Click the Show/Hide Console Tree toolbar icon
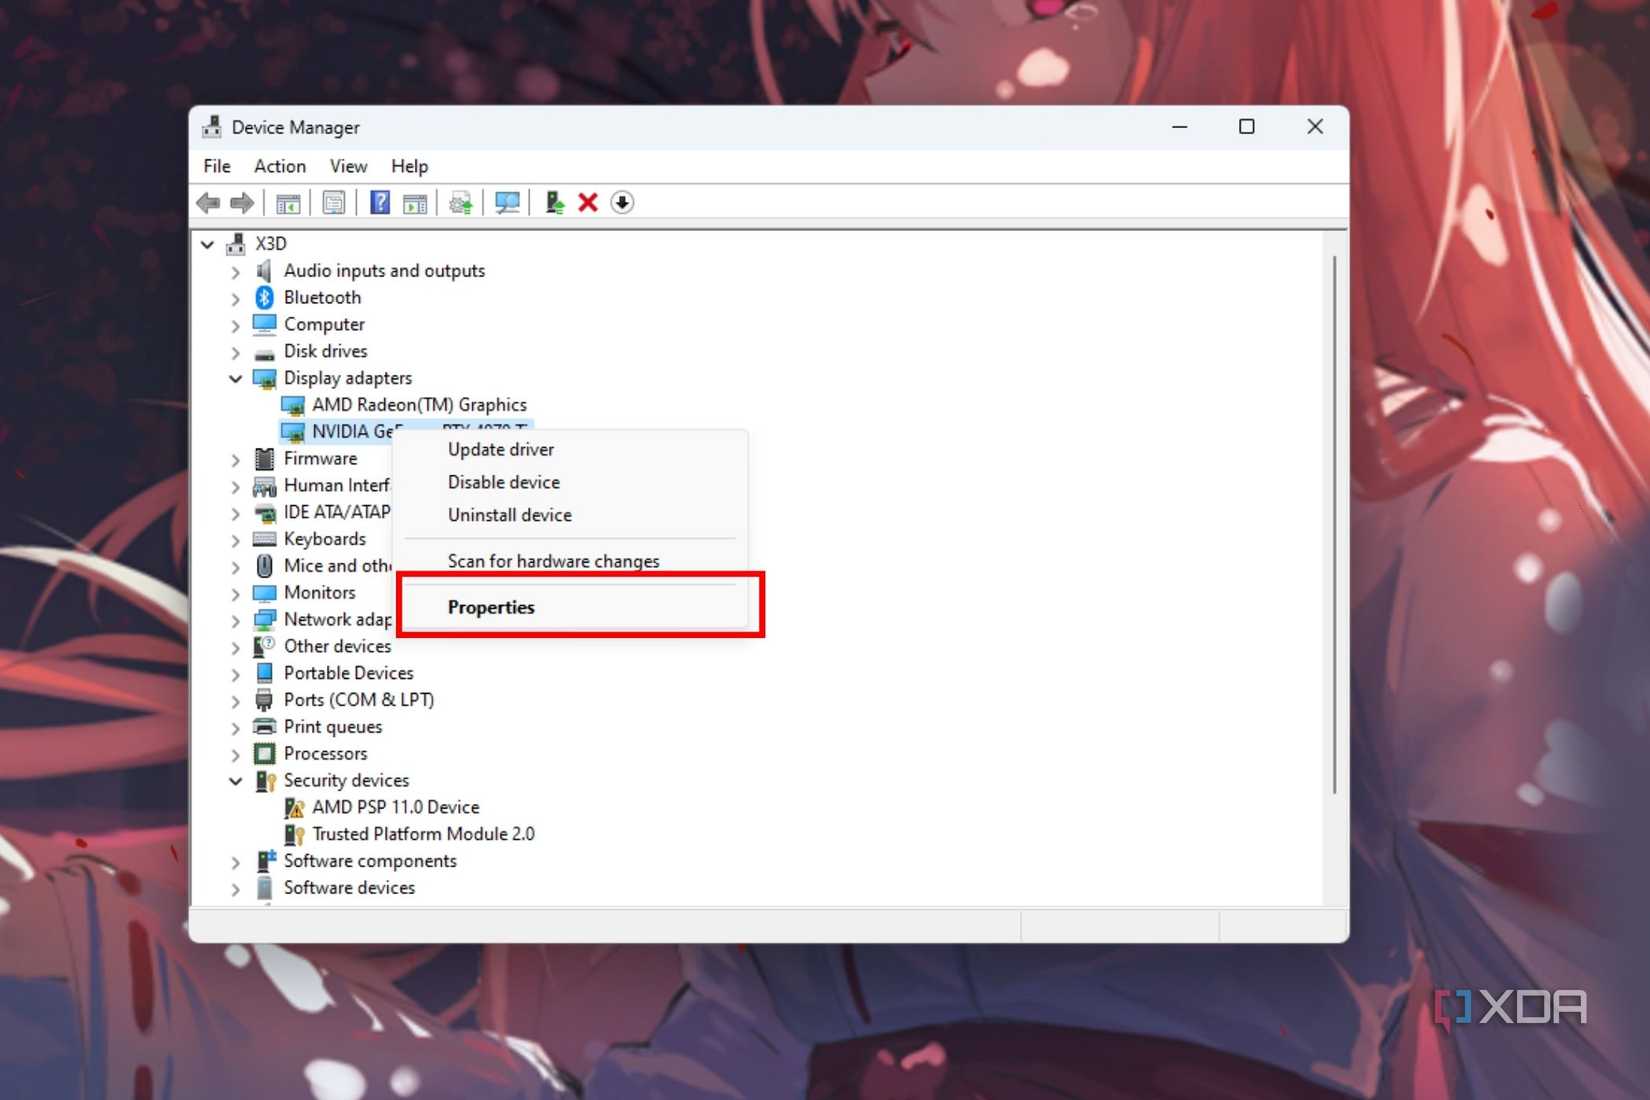 (288, 202)
